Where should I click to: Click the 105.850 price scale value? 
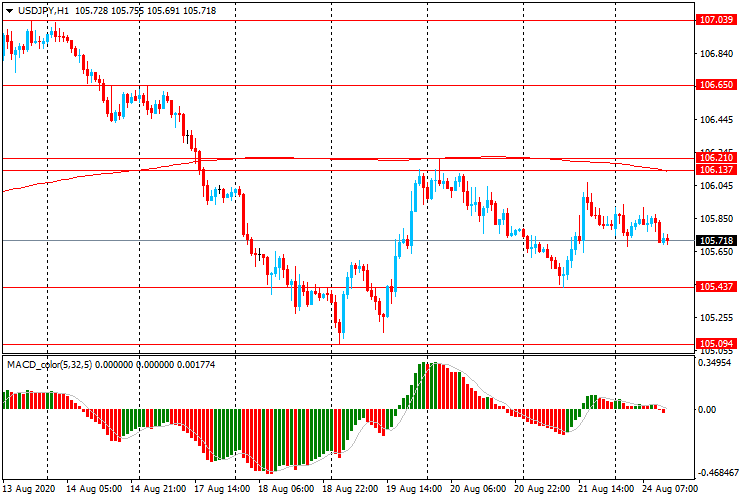point(716,219)
